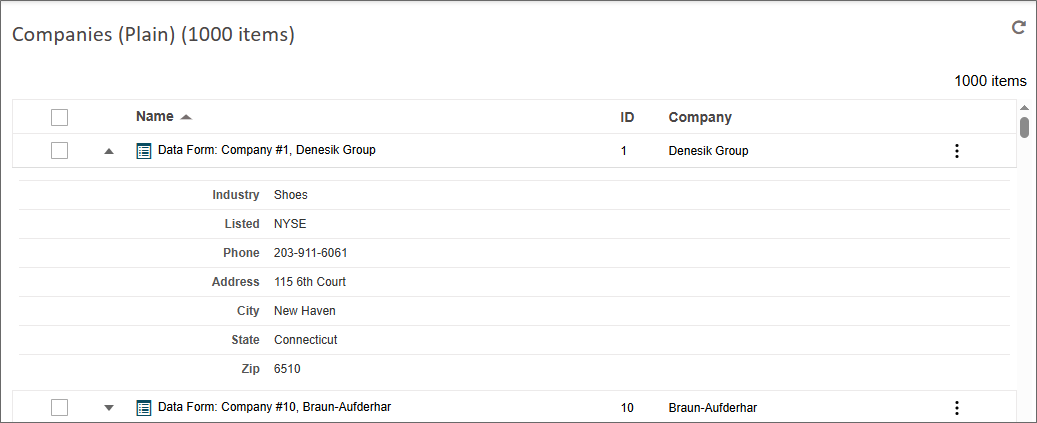Sort by the Name column header
This screenshot has width=1037, height=423.
(154, 117)
